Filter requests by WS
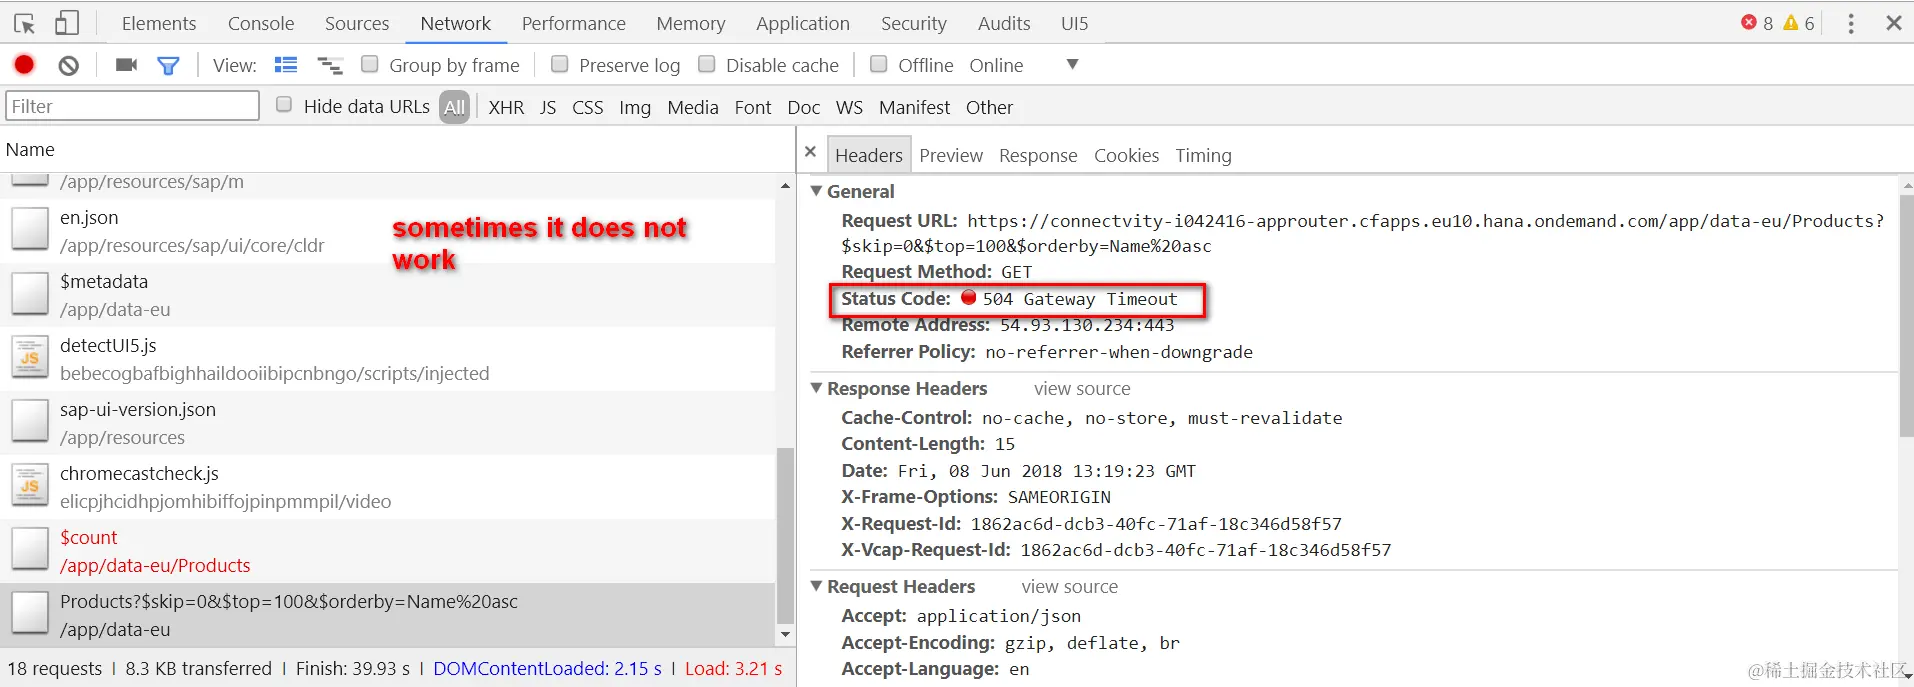This screenshot has width=1914, height=687. tap(849, 107)
